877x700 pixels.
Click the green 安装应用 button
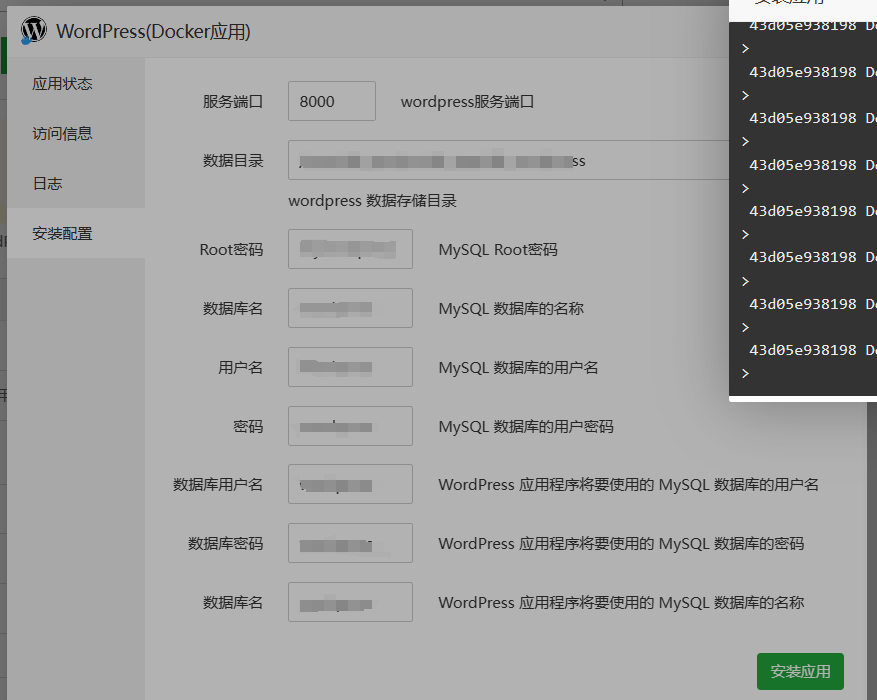[x=800, y=671]
